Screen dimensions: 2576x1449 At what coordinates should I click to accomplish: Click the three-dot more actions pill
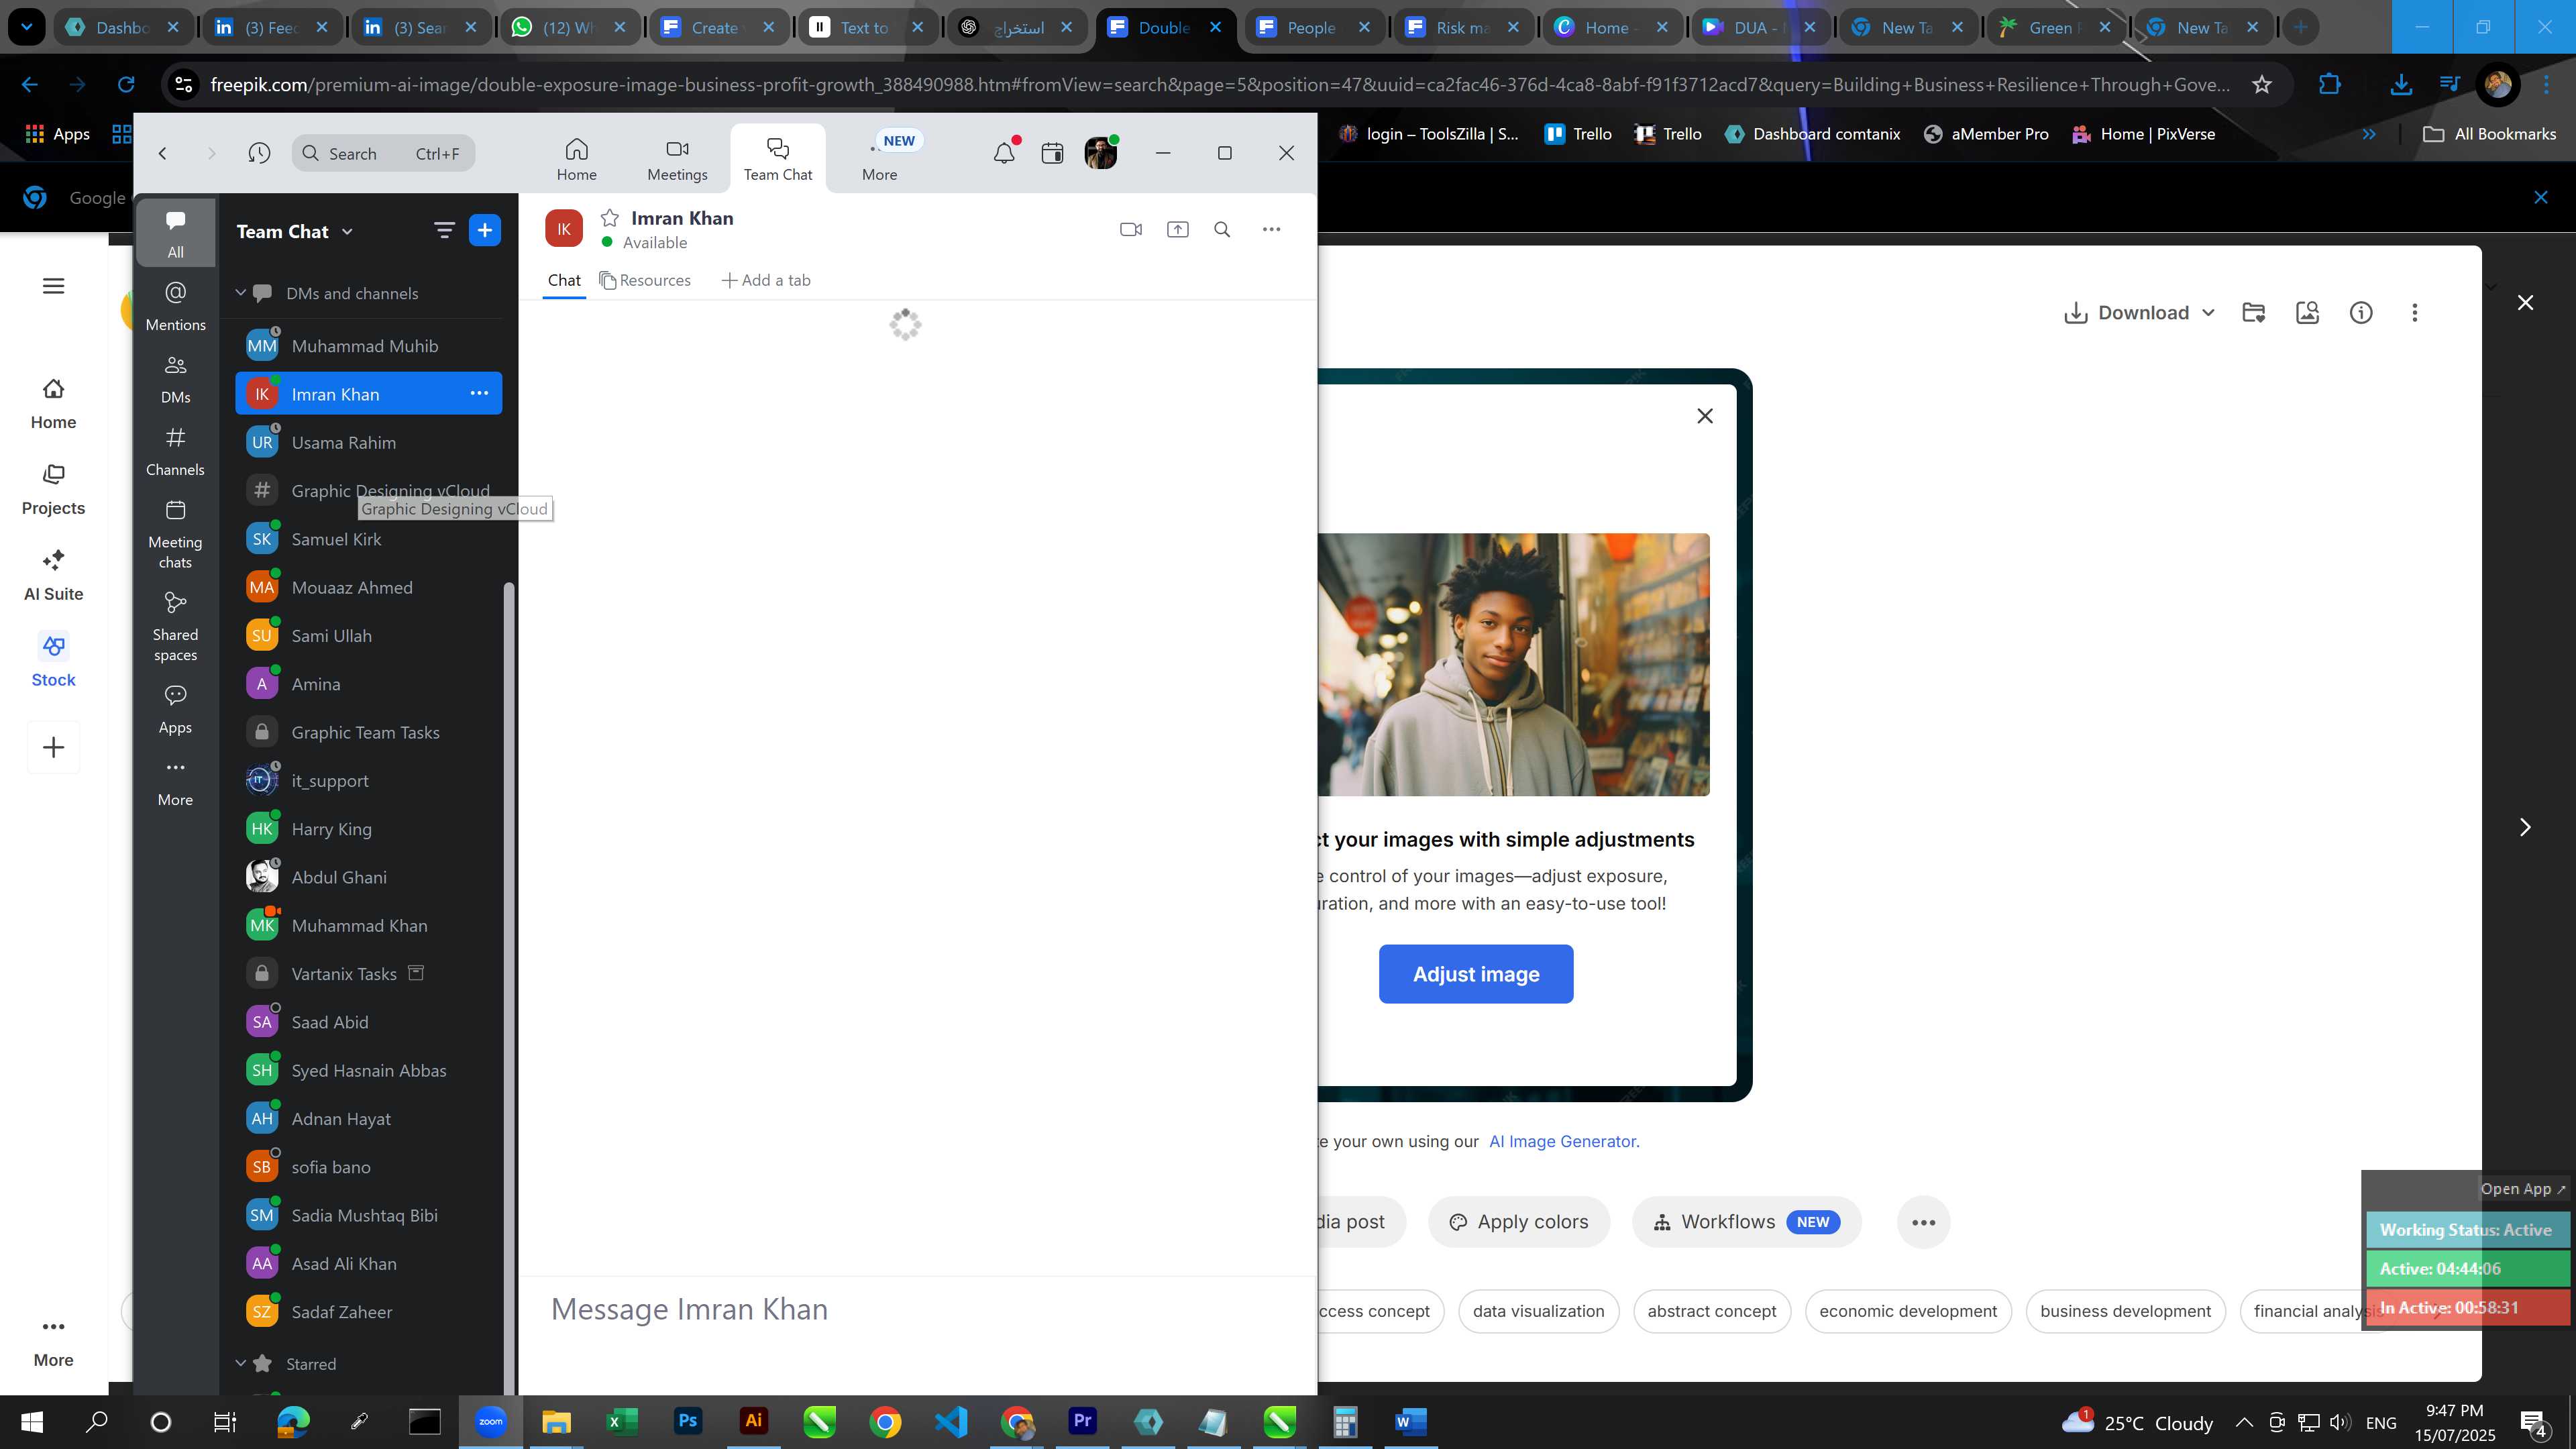coord(1923,1222)
